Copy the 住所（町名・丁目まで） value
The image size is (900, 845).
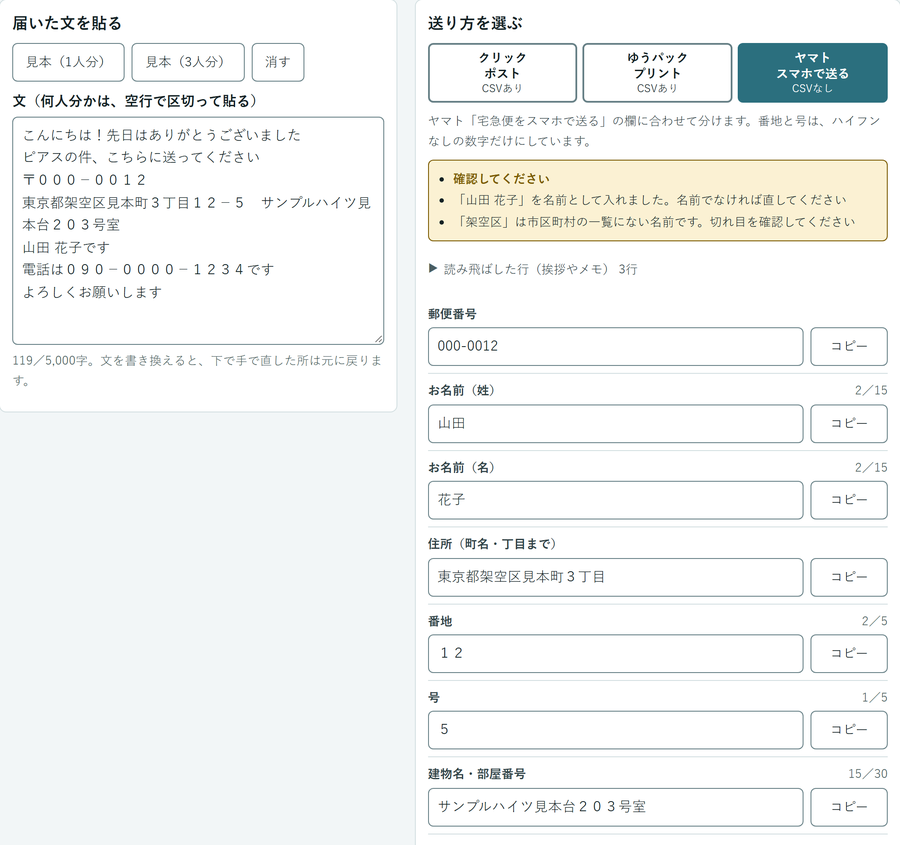849,577
